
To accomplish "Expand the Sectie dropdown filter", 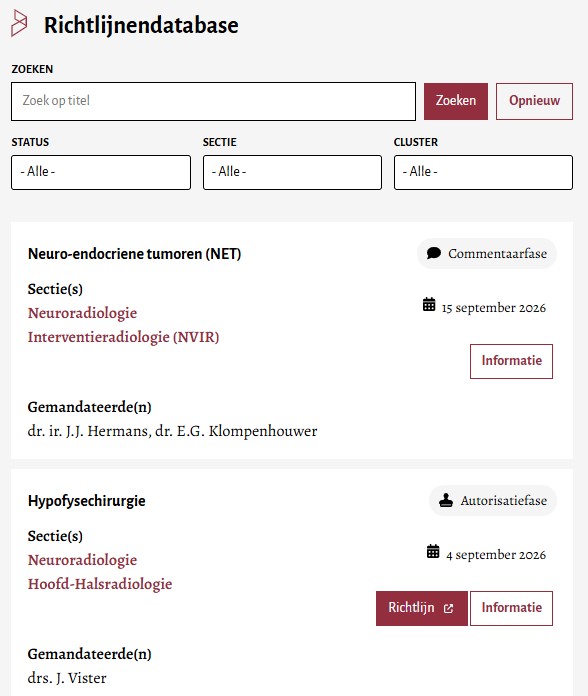I will coord(292,172).
